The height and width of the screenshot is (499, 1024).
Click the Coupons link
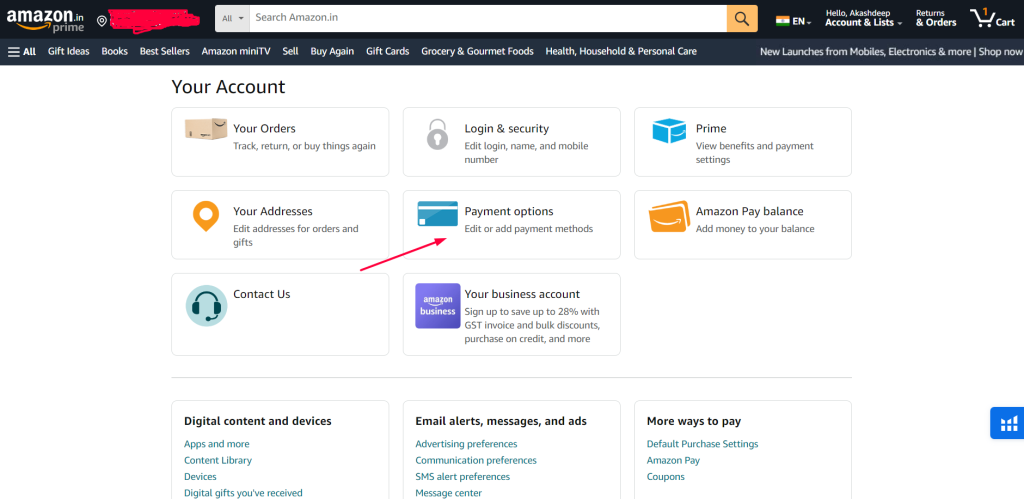[x=666, y=477]
